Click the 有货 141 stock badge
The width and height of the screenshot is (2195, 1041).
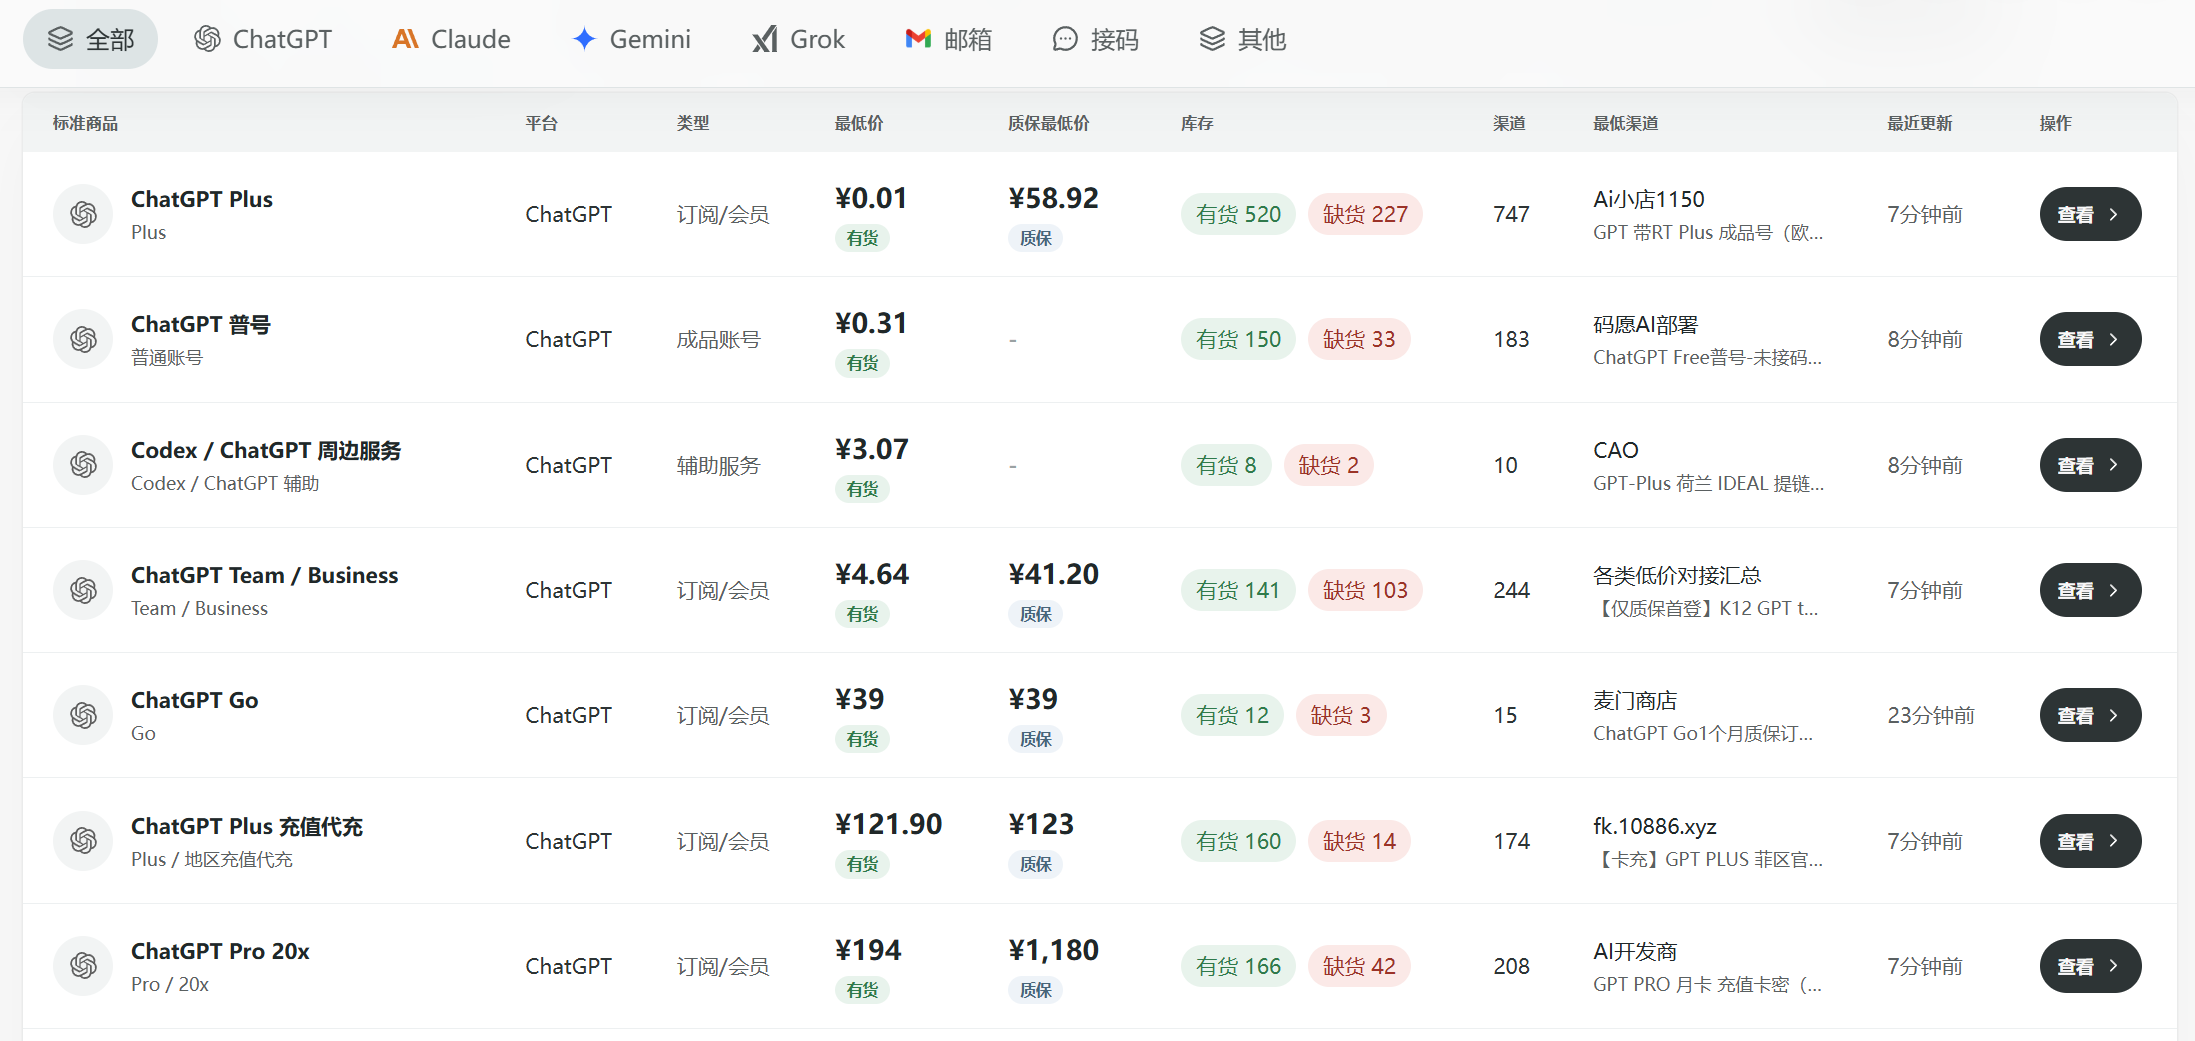1238,590
